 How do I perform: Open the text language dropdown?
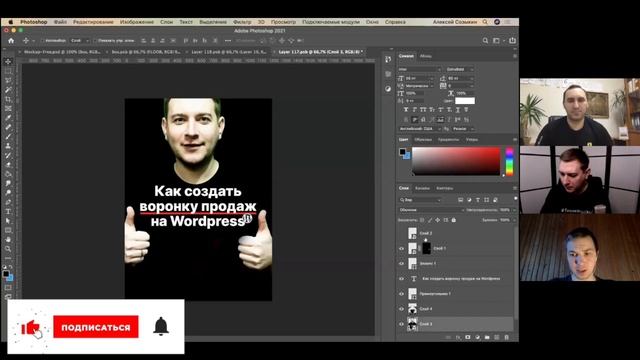(x=420, y=129)
